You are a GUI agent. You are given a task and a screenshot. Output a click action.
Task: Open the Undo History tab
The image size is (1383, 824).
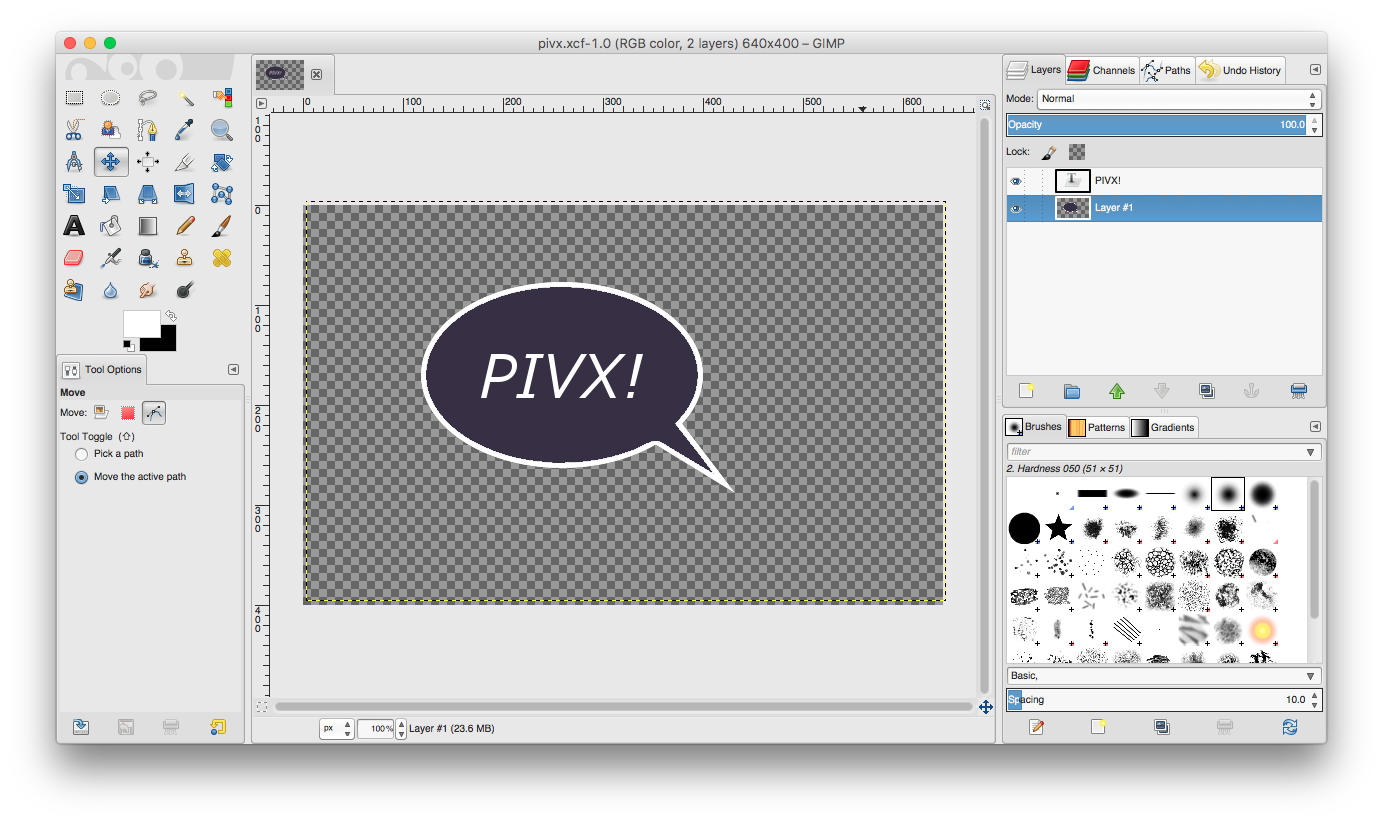pyautogui.click(x=1240, y=70)
